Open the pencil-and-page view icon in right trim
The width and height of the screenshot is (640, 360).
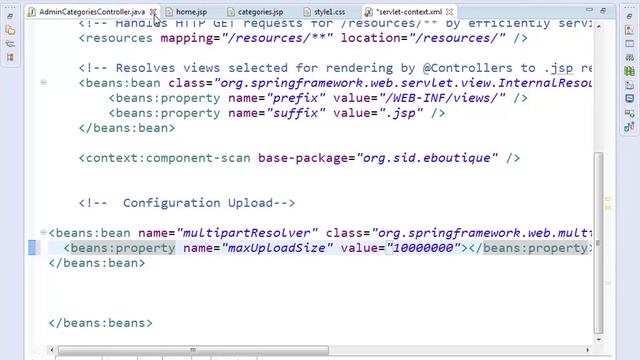pos(629,85)
